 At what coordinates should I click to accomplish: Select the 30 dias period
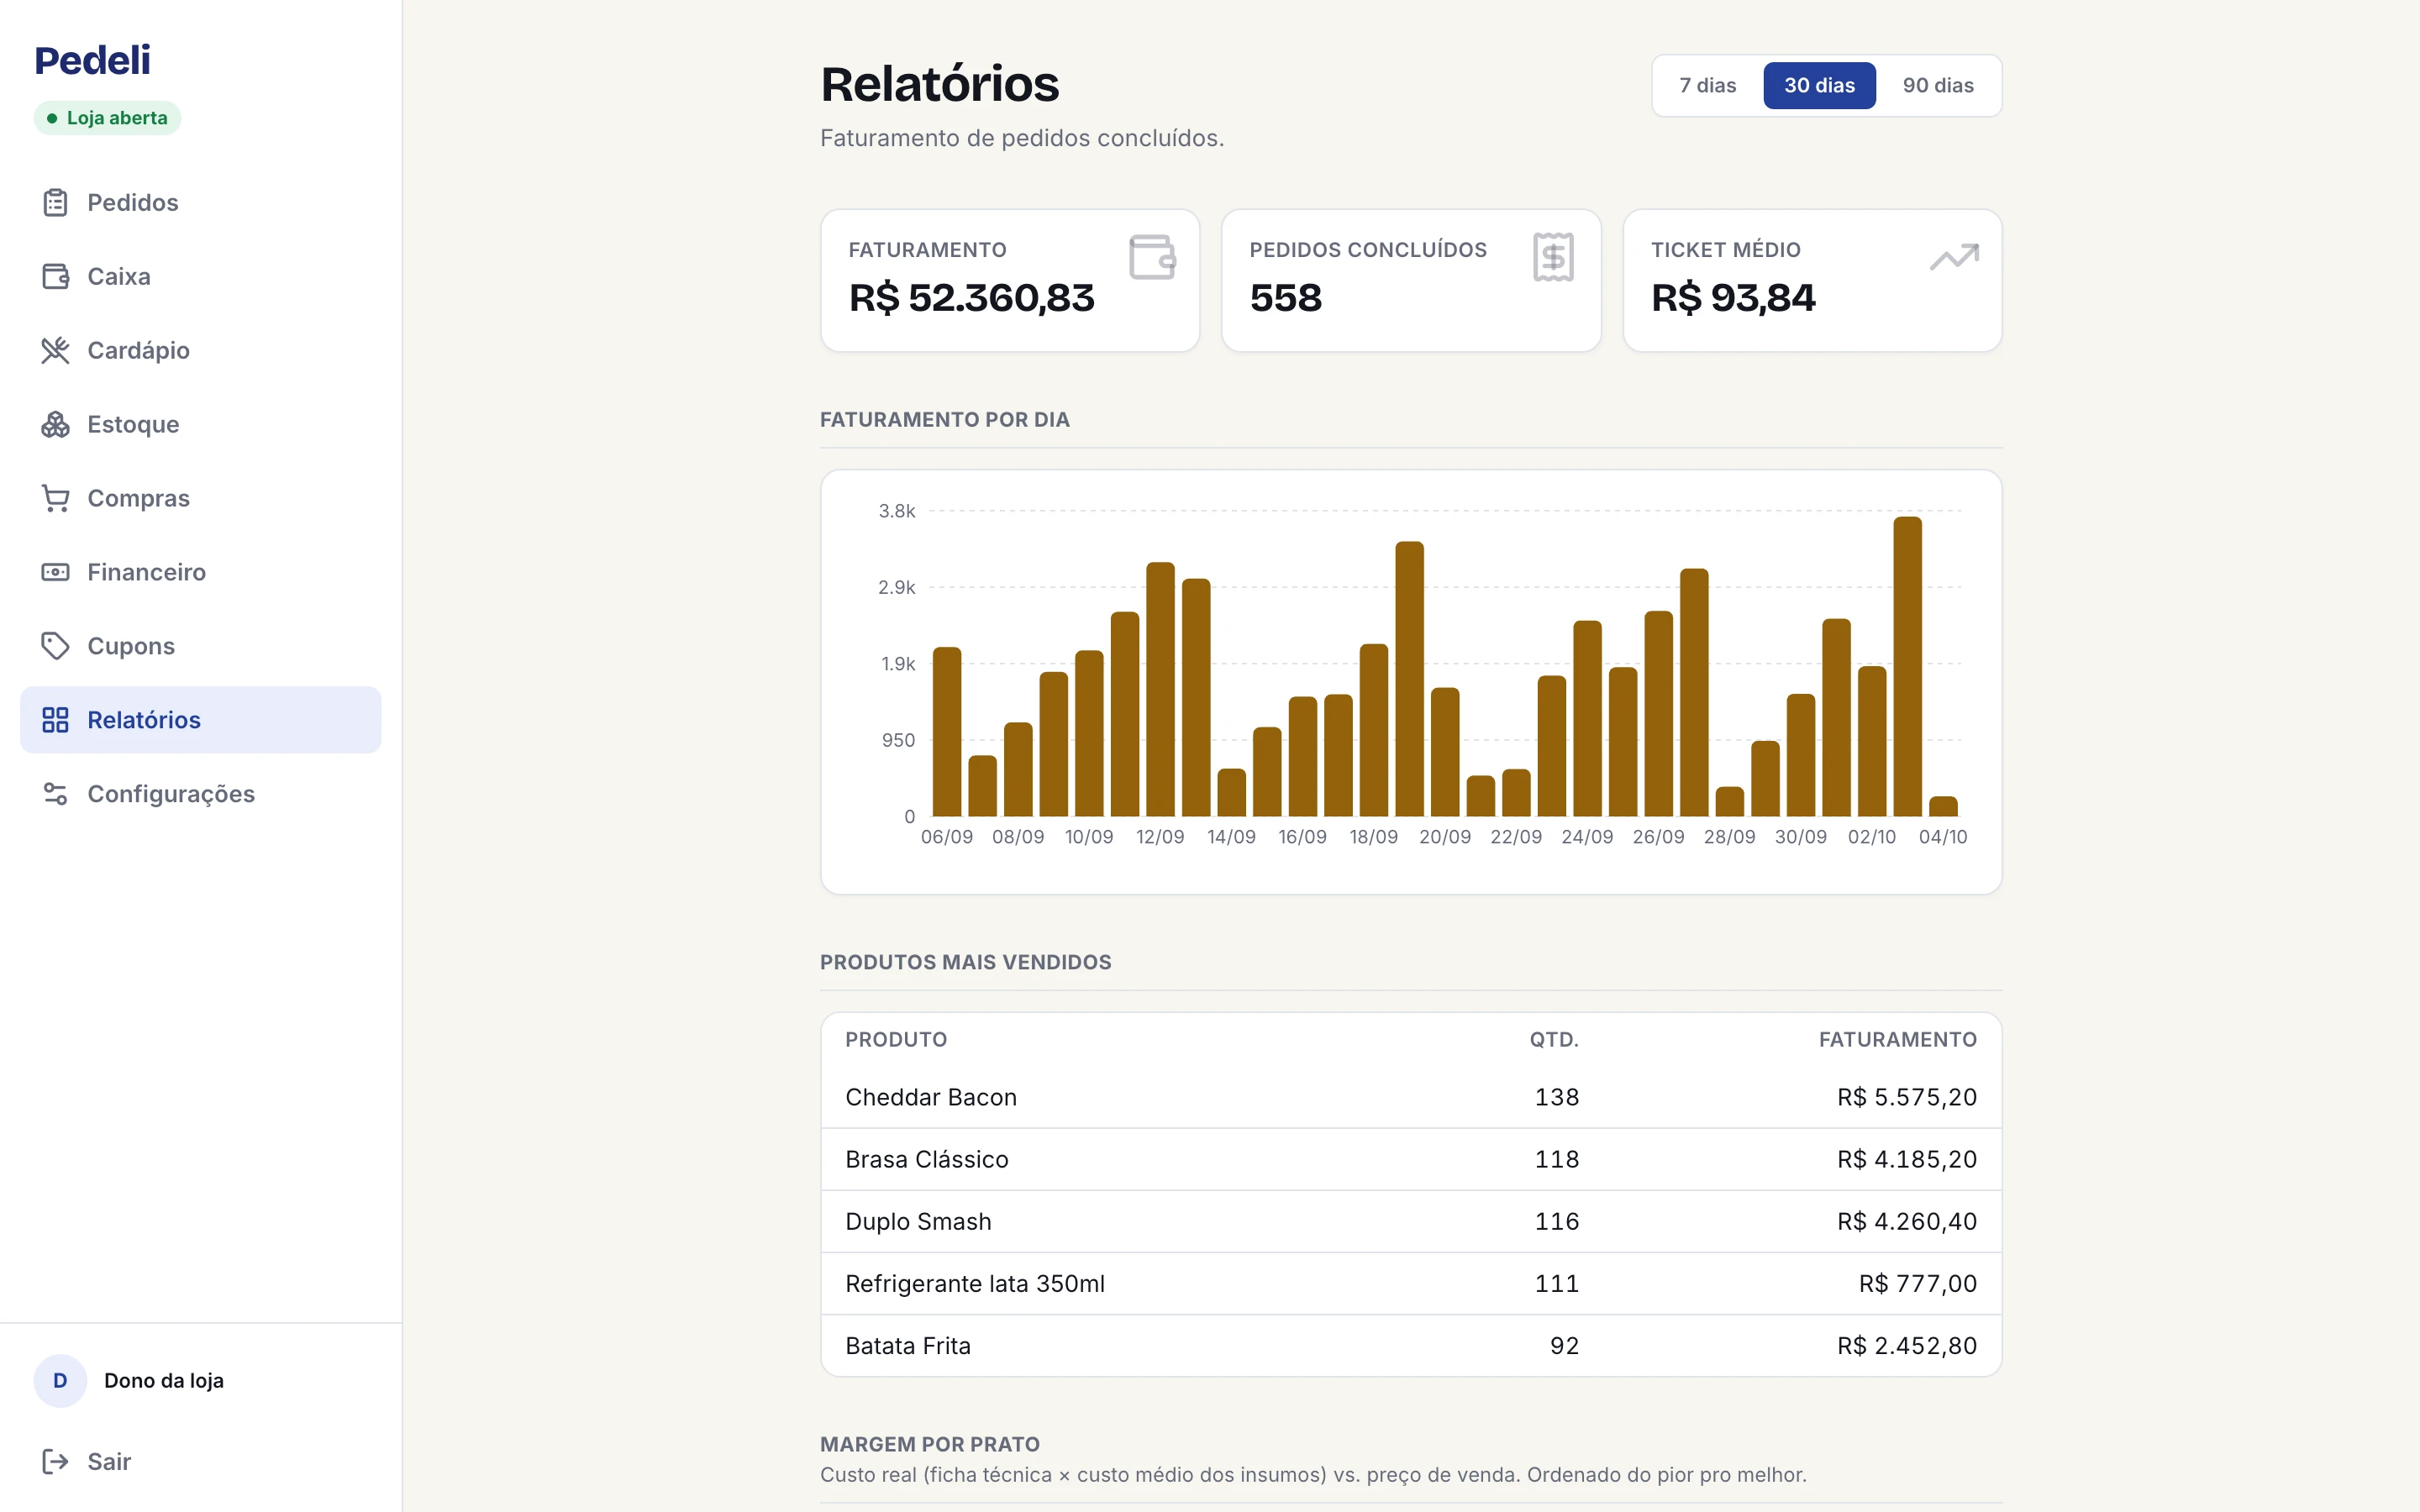[1819, 85]
